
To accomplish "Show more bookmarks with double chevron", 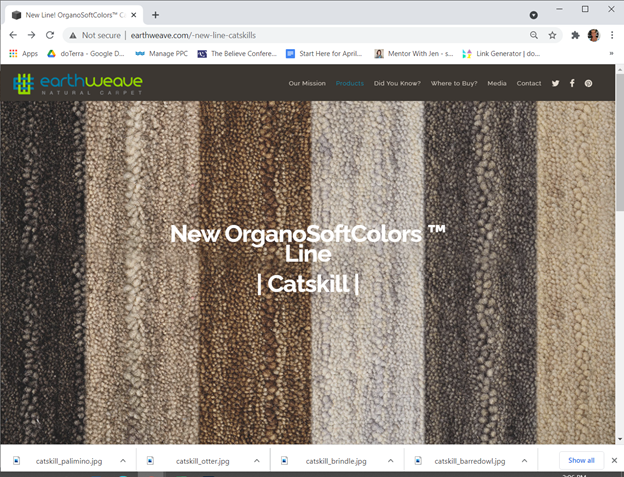I will coord(611,53).
